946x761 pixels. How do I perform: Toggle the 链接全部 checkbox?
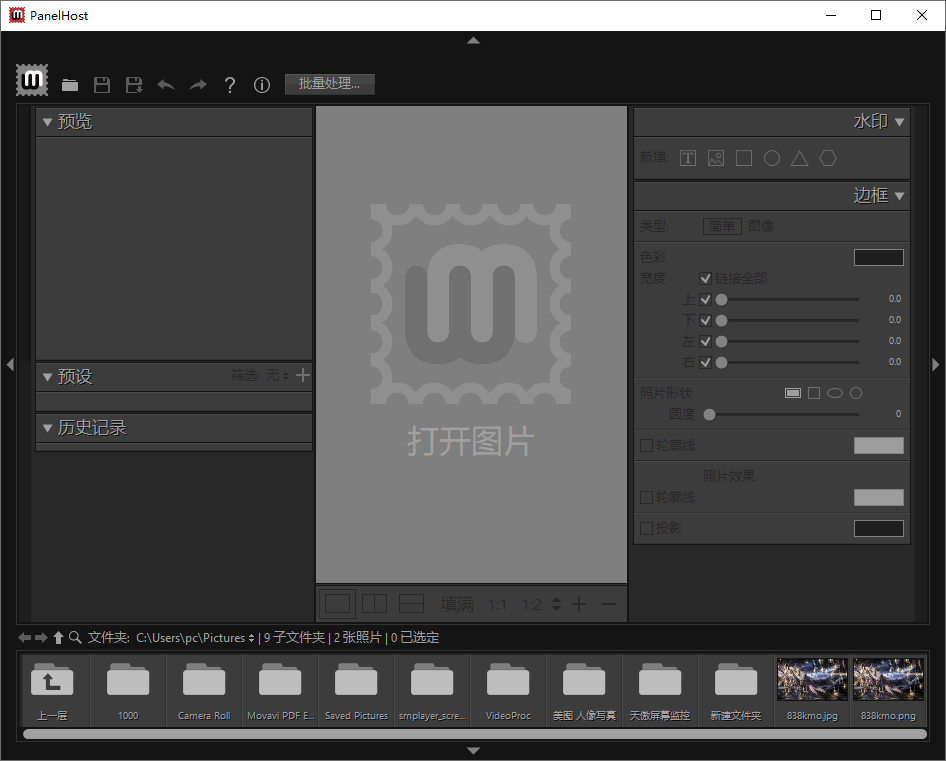point(705,278)
